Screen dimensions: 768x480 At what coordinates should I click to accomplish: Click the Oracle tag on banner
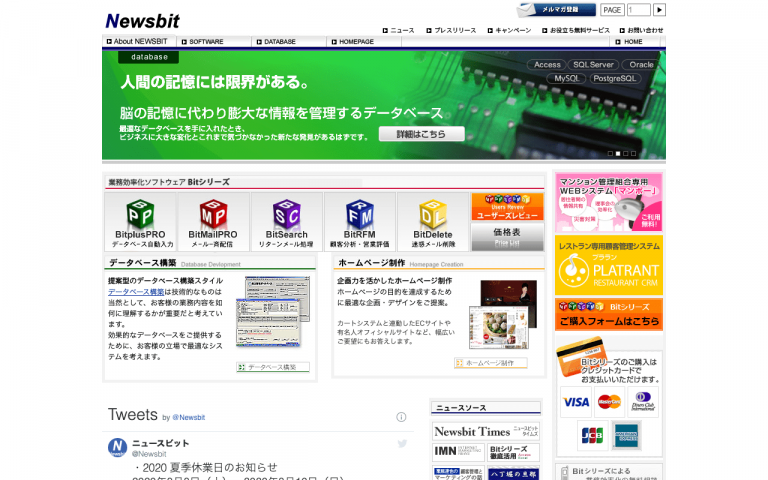[x=641, y=65]
